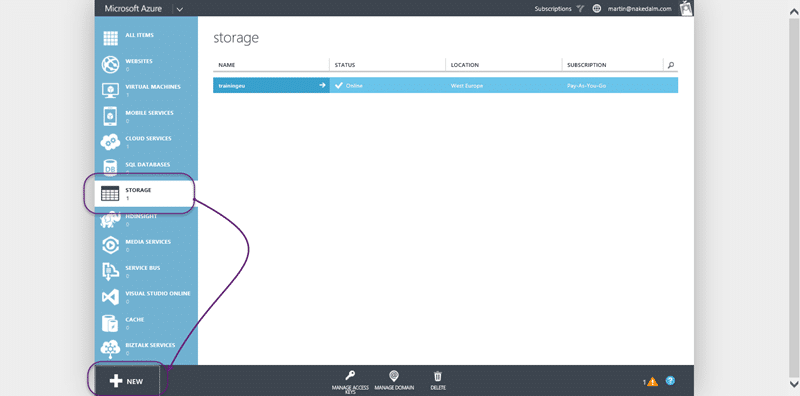Expand the Microsoft Azure chevron dropdown

(x=180, y=9)
